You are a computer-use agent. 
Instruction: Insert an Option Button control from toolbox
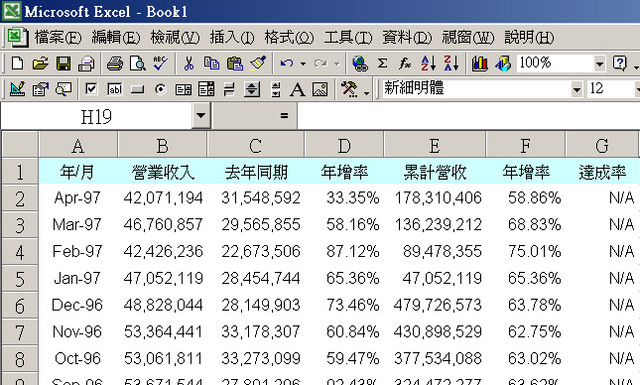[160, 89]
